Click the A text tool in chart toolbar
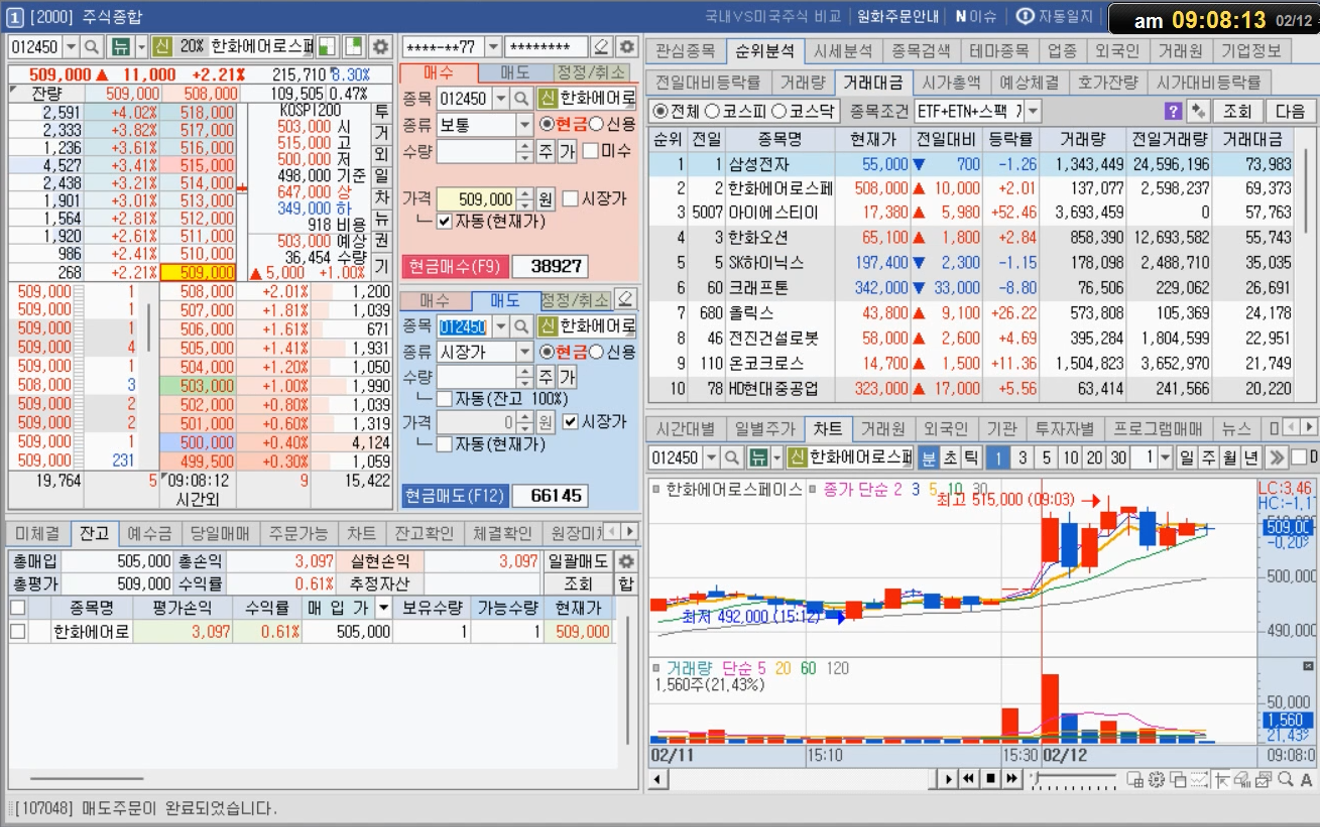 point(1305,779)
